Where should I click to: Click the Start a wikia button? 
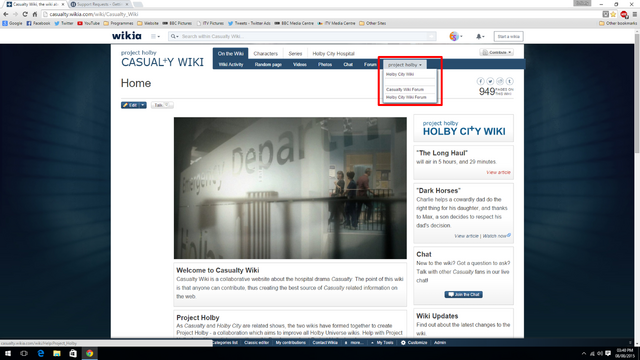click(x=508, y=36)
